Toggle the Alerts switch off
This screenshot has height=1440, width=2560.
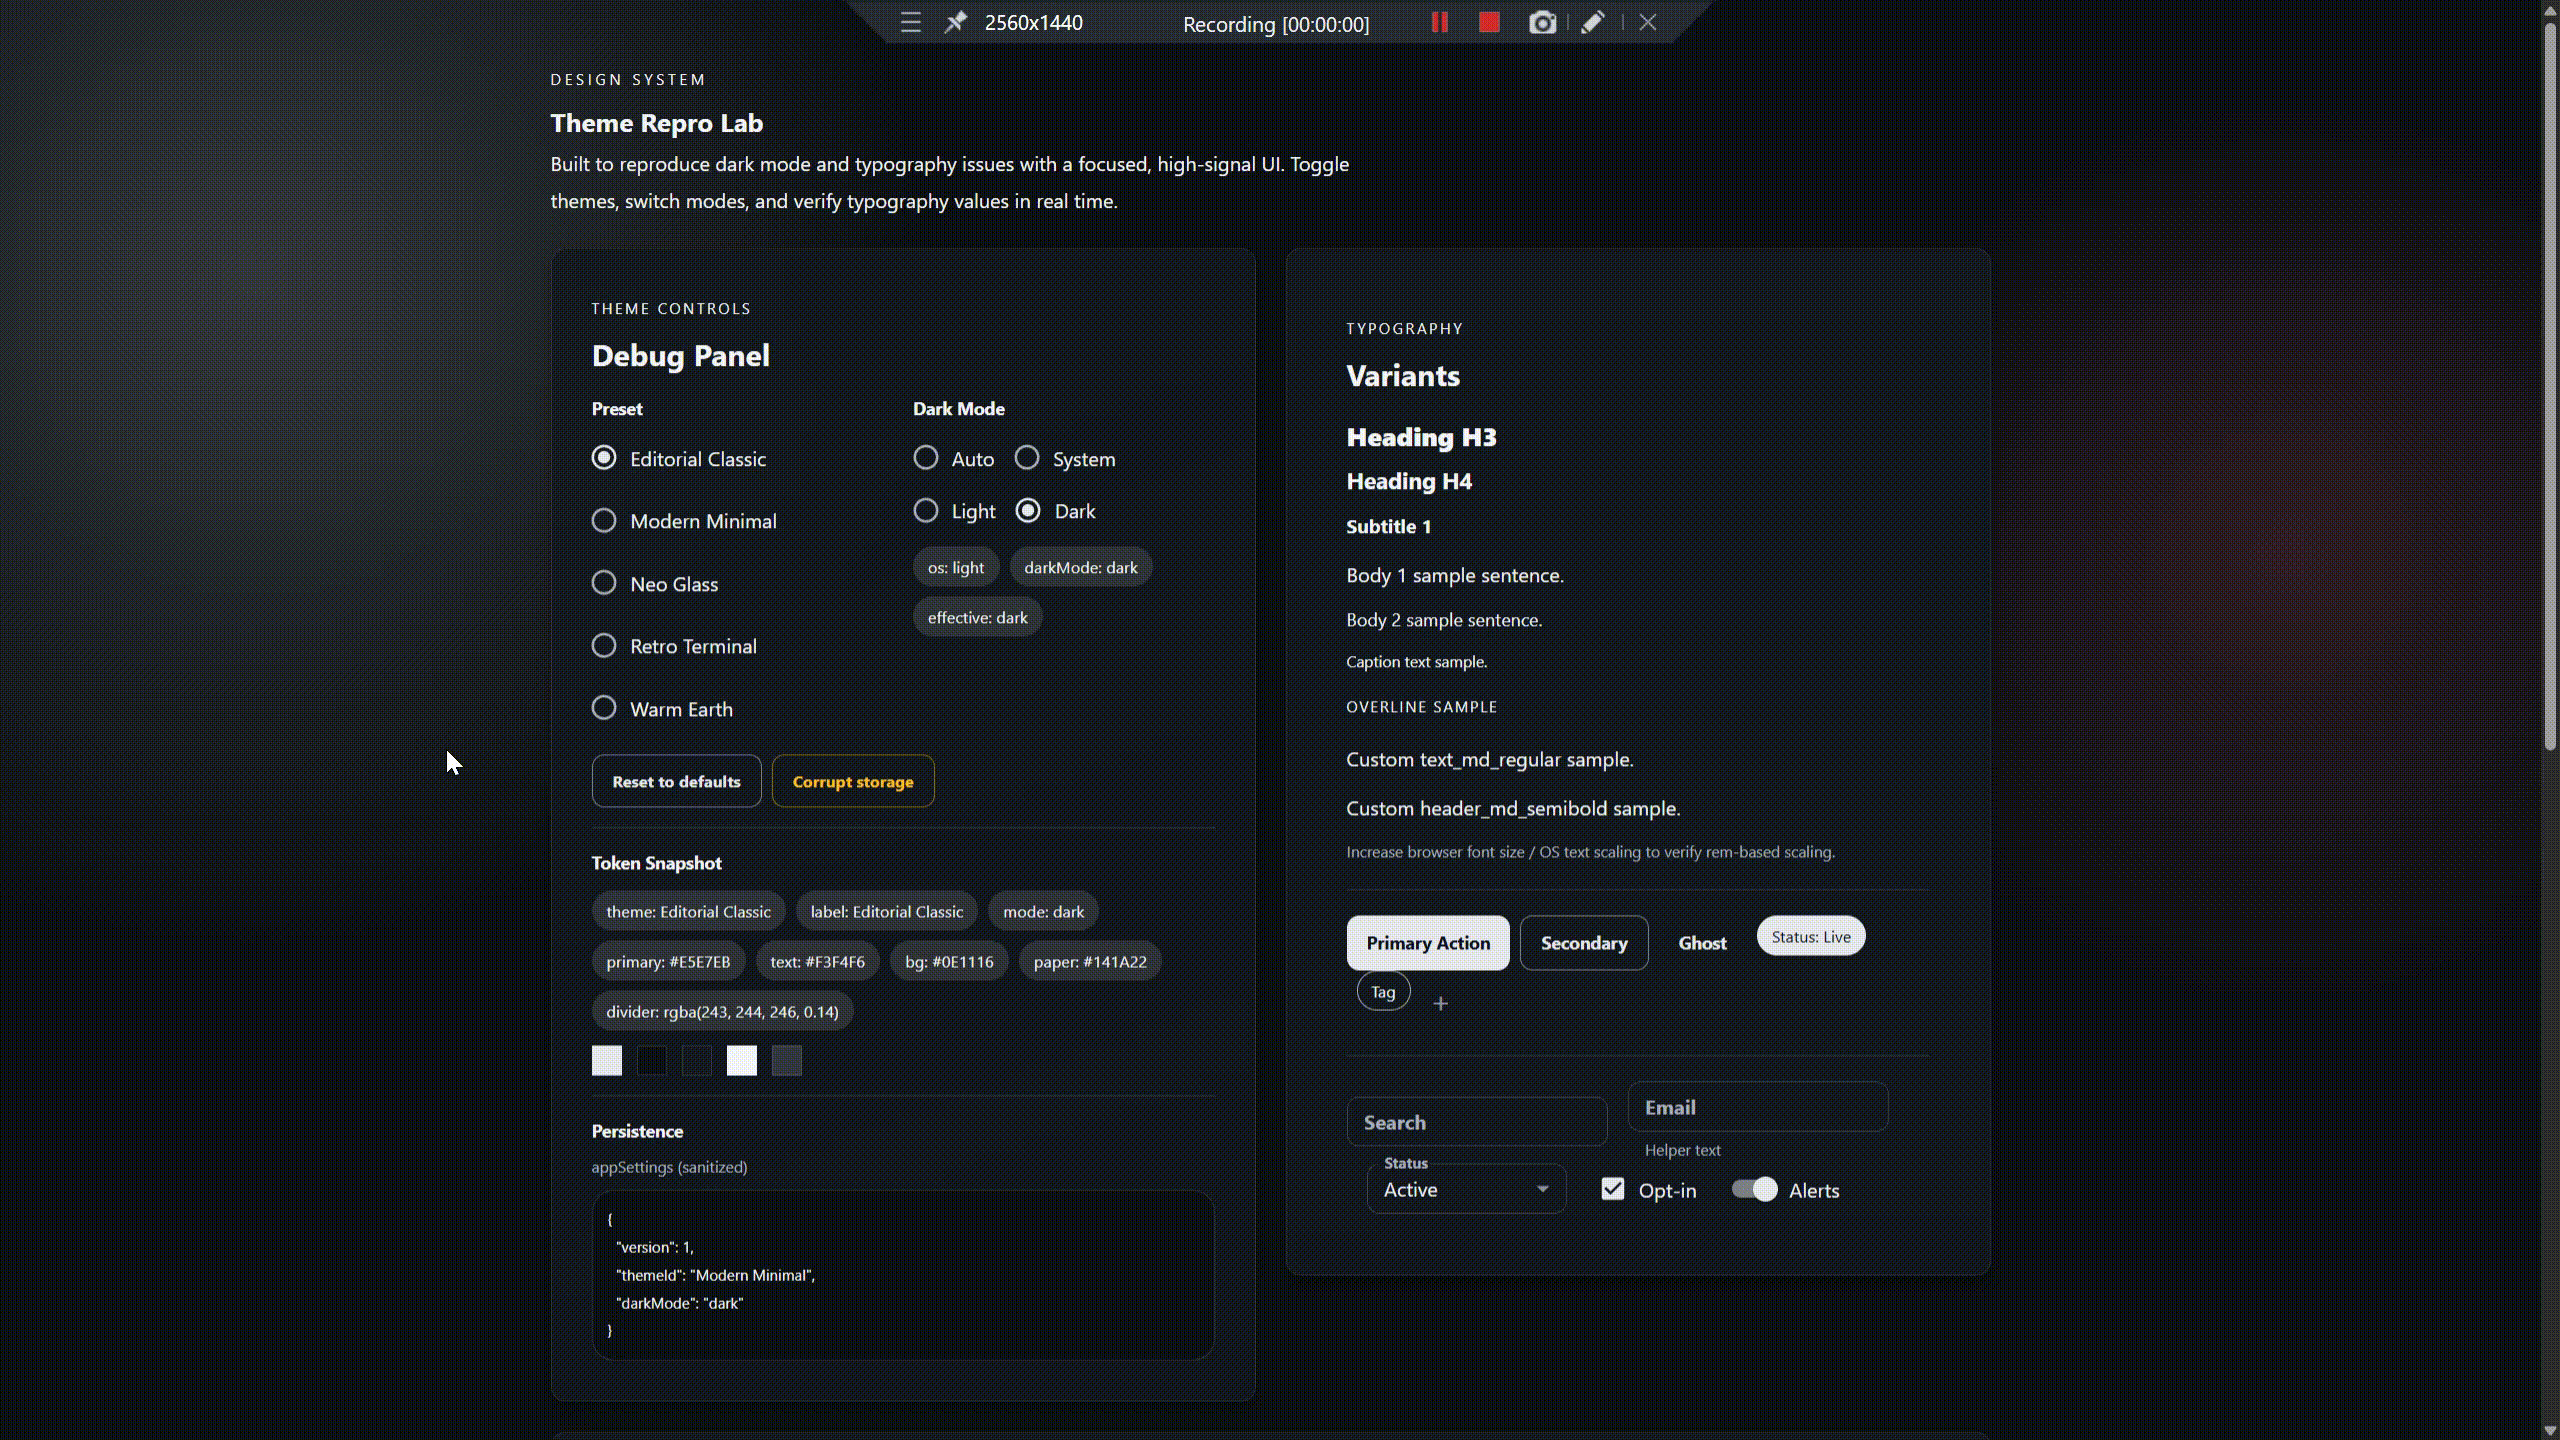pyautogui.click(x=1753, y=1189)
